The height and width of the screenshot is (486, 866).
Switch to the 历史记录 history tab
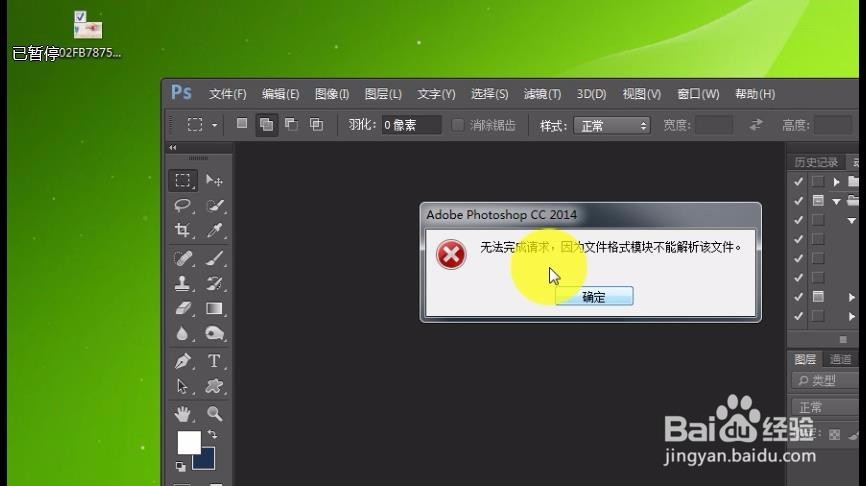tap(816, 162)
